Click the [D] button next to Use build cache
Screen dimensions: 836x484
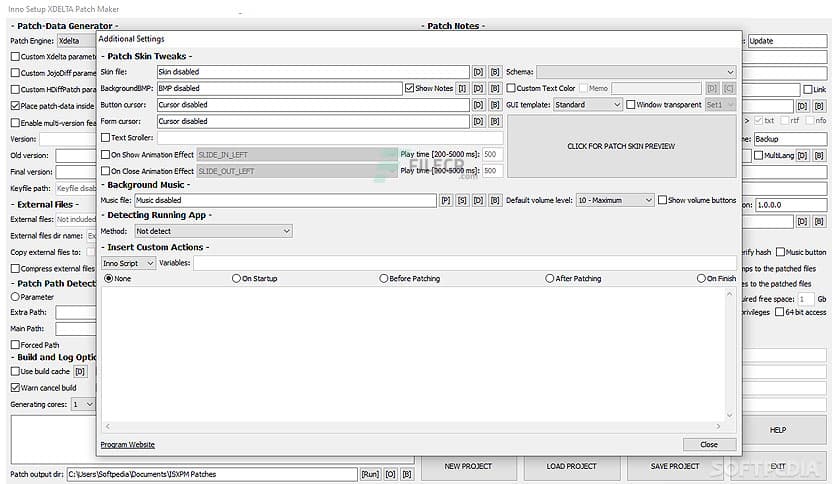coord(79,372)
